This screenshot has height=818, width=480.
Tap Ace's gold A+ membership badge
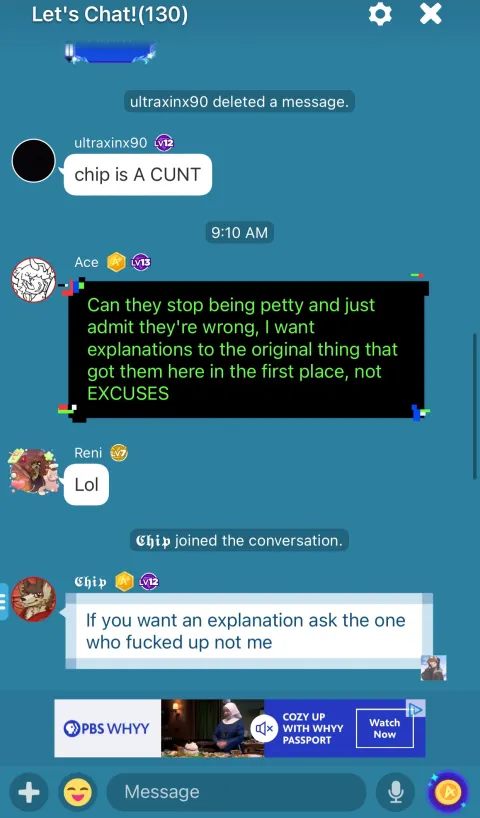(x=116, y=262)
